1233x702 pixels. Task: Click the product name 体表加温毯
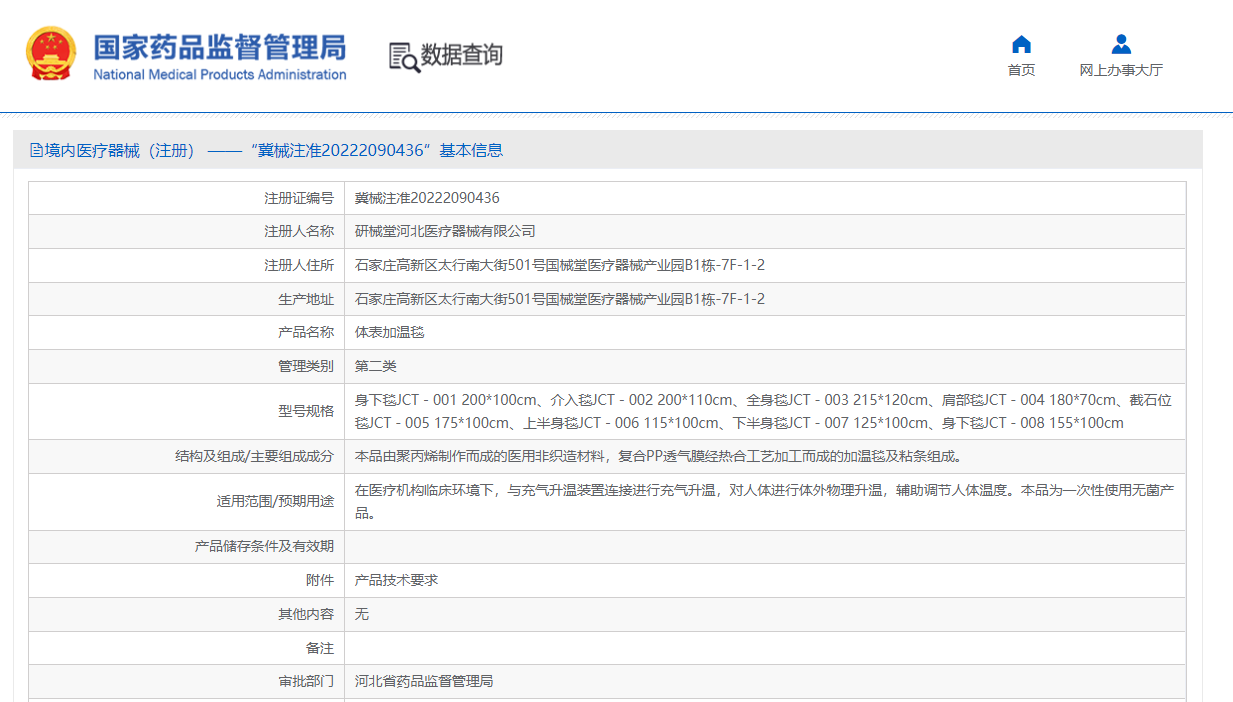click(389, 331)
